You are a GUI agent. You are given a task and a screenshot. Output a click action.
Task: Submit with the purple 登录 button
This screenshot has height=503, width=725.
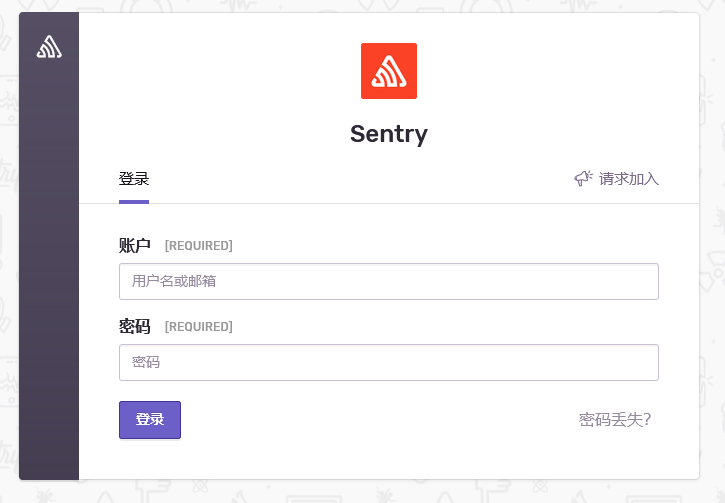coord(150,420)
